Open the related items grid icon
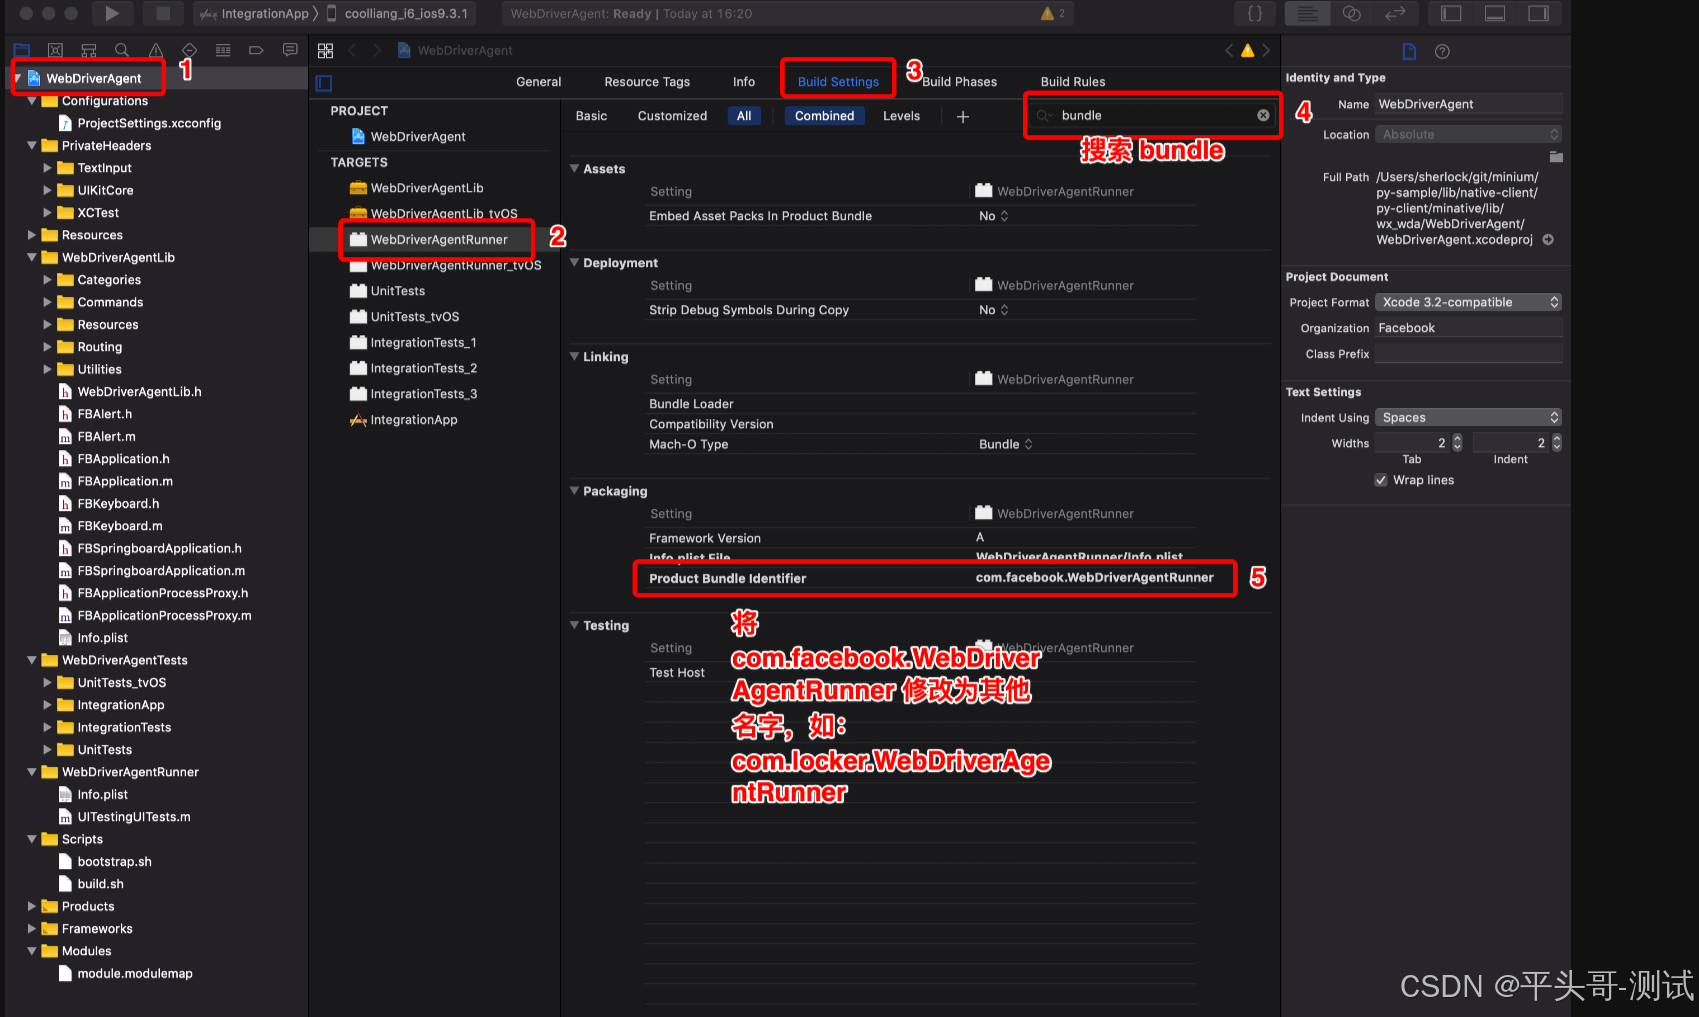The image size is (1699, 1017). 325,50
